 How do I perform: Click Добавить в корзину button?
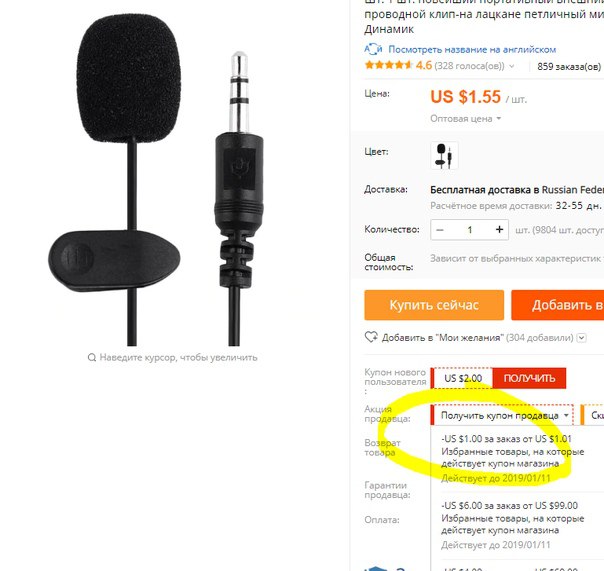558,305
